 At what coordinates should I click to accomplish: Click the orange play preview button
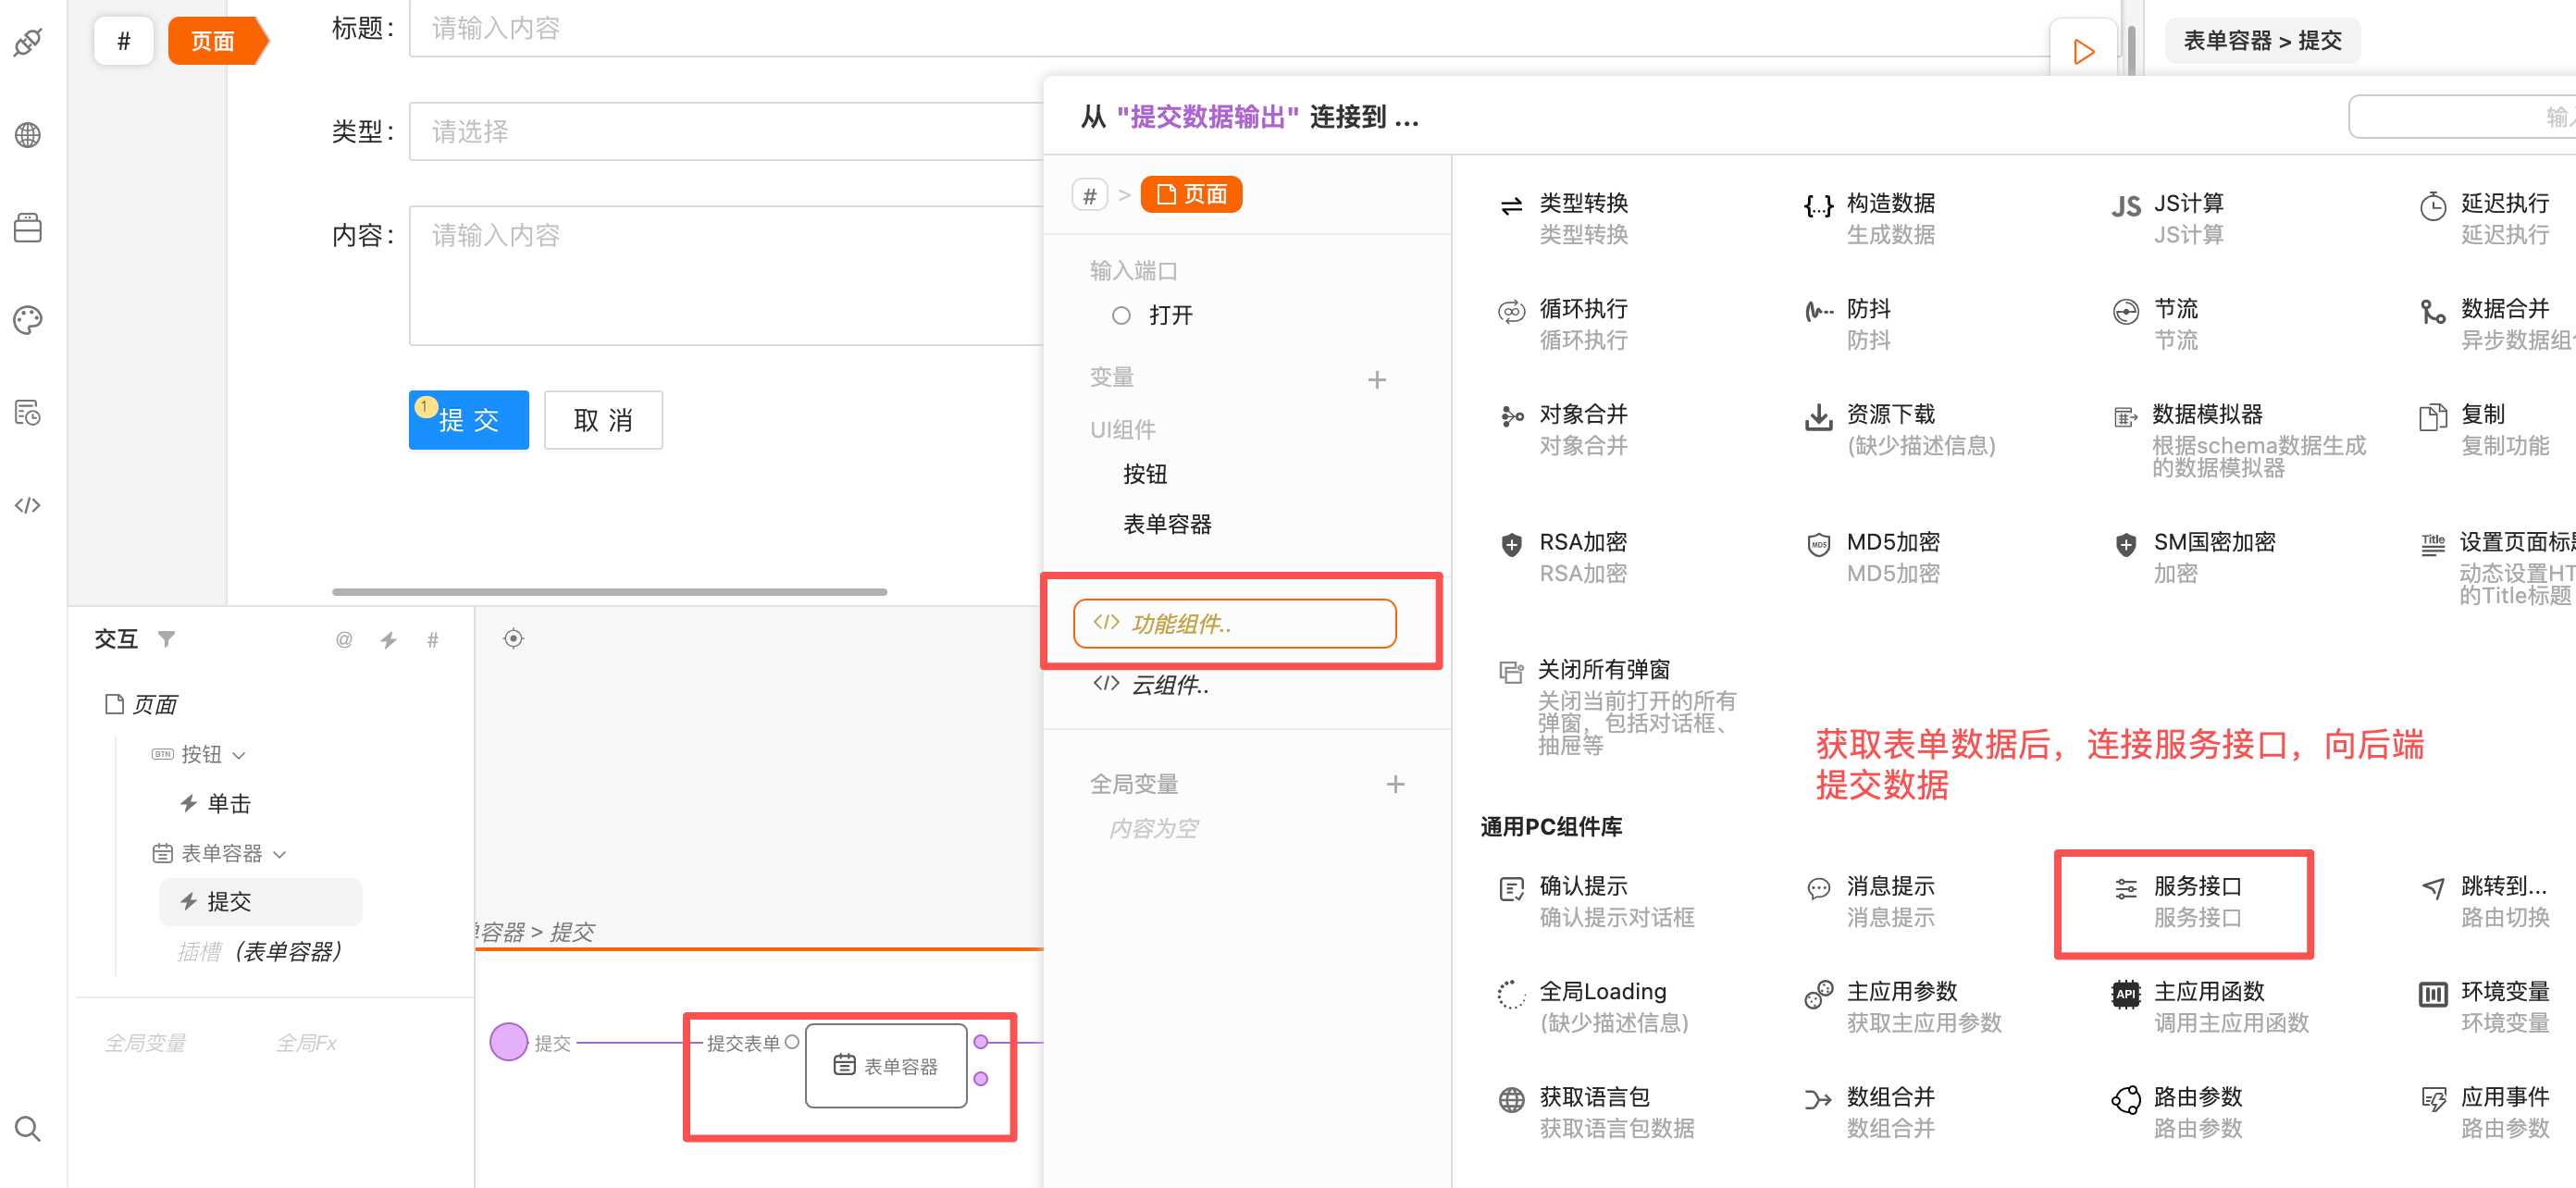coord(2083,52)
